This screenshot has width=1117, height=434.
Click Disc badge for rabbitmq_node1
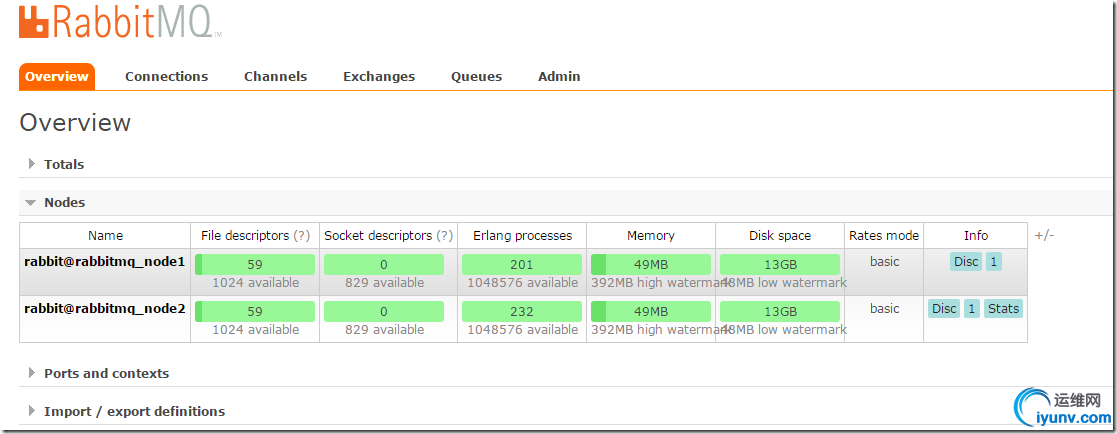[966, 262]
